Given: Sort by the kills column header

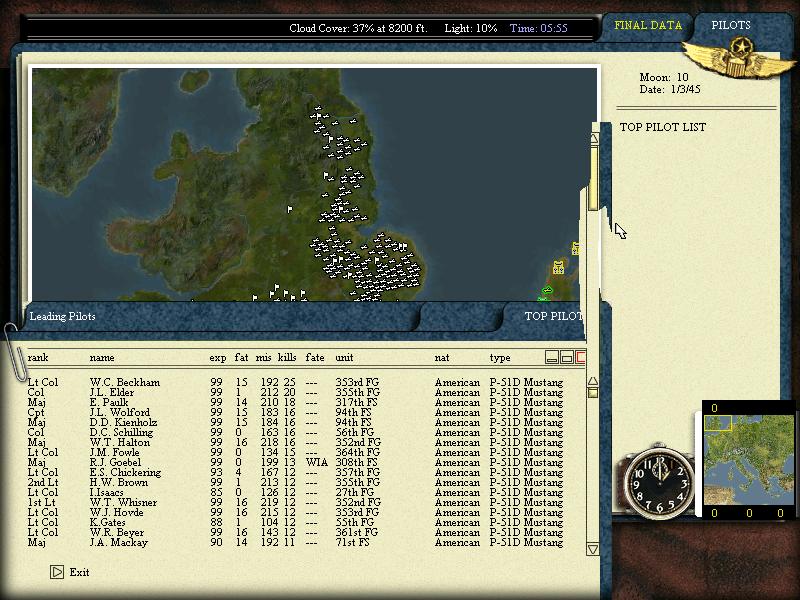Looking at the screenshot, I should [287, 358].
